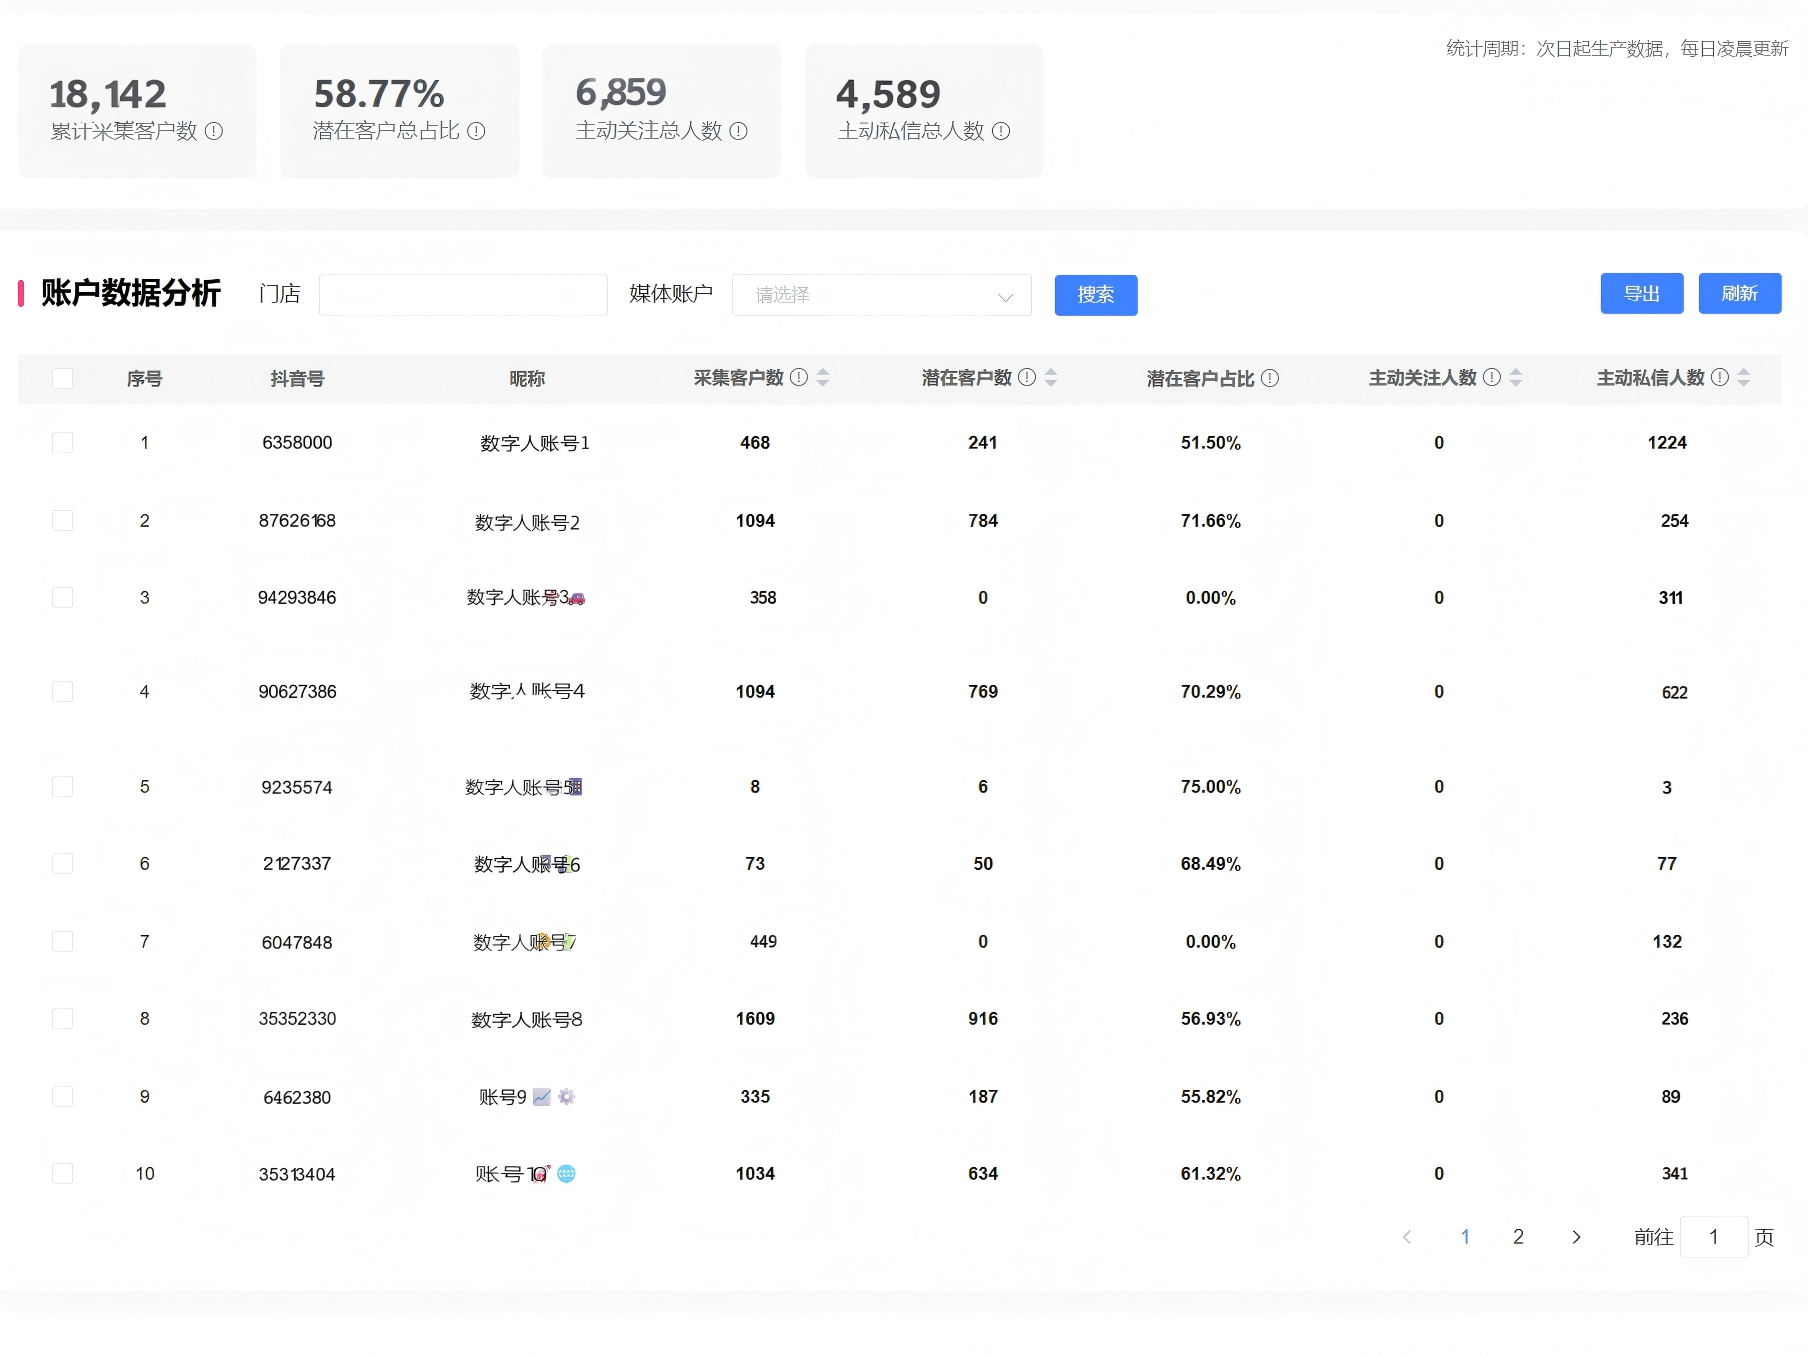The height and width of the screenshot is (1356, 1808).
Task: Sort the table by 采集客户数
Action: pyautogui.click(x=821, y=378)
